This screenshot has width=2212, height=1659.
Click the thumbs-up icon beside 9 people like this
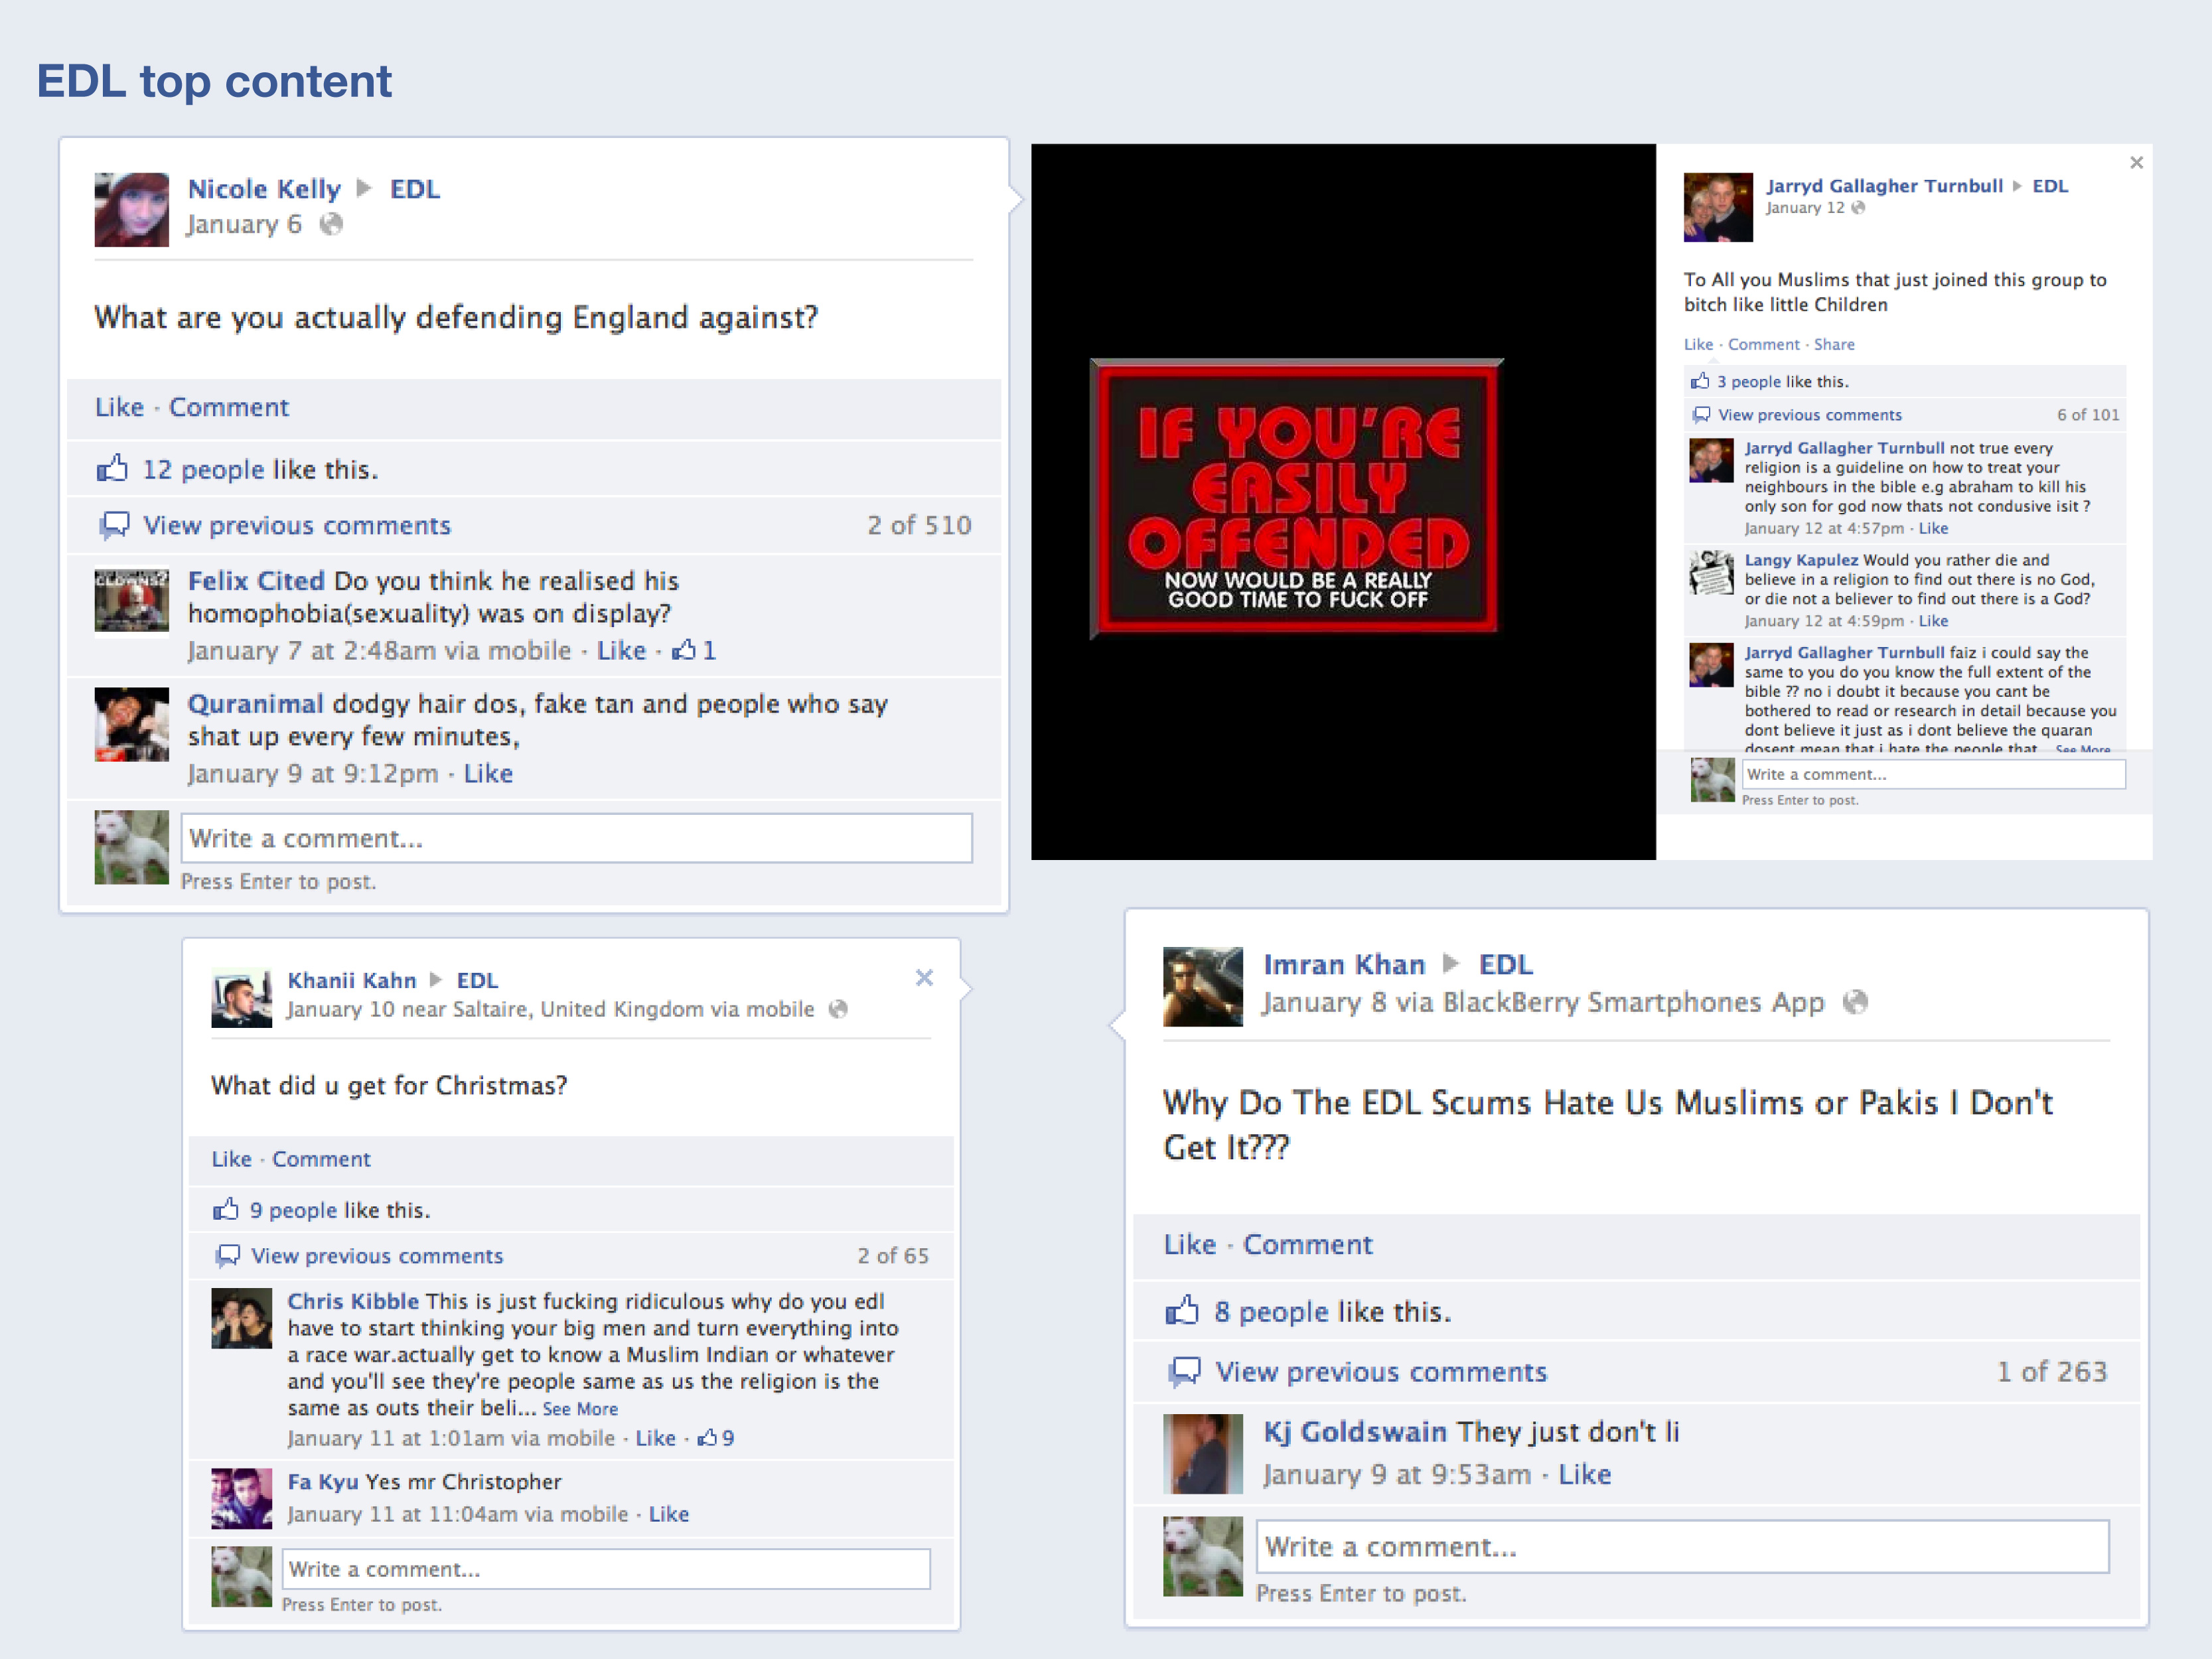[x=225, y=1209]
